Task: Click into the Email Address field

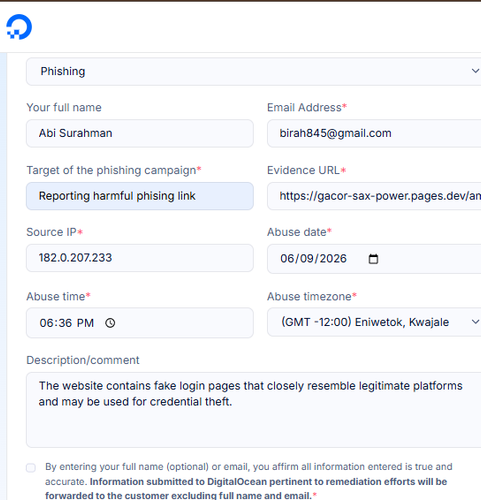Action: click(x=374, y=133)
